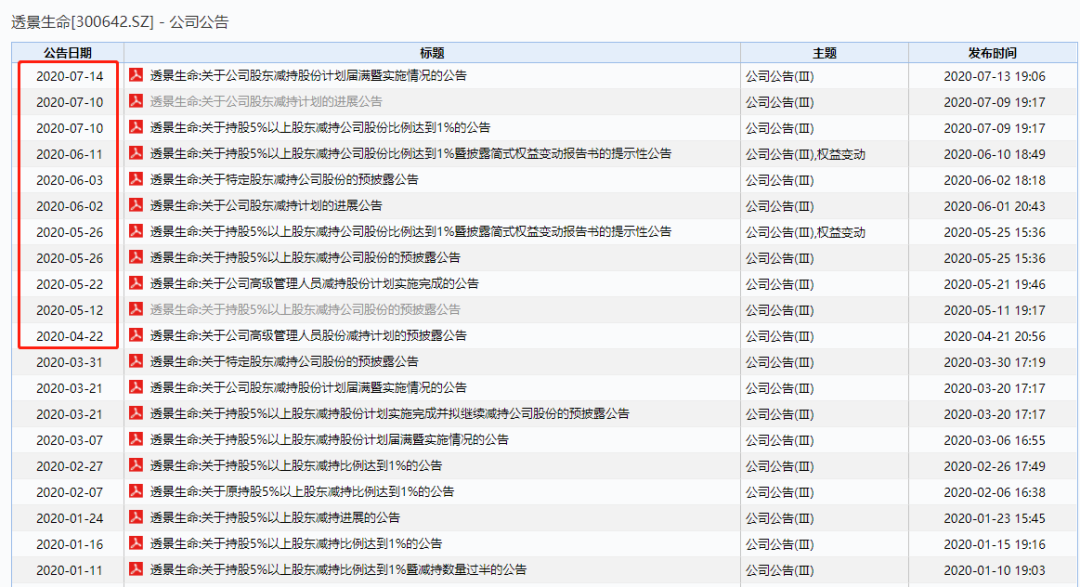Open PDF icon for the 2020-05-22 announcement
Viewport: 1080px width, 587px height.
(136, 283)
